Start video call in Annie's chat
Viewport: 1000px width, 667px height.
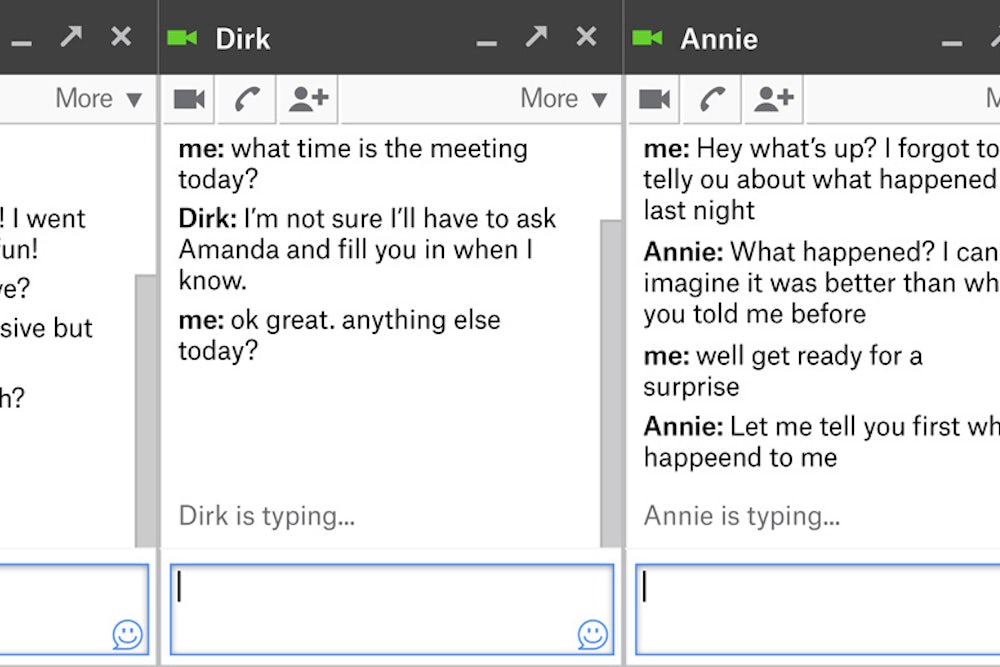[x=654, y=98]
